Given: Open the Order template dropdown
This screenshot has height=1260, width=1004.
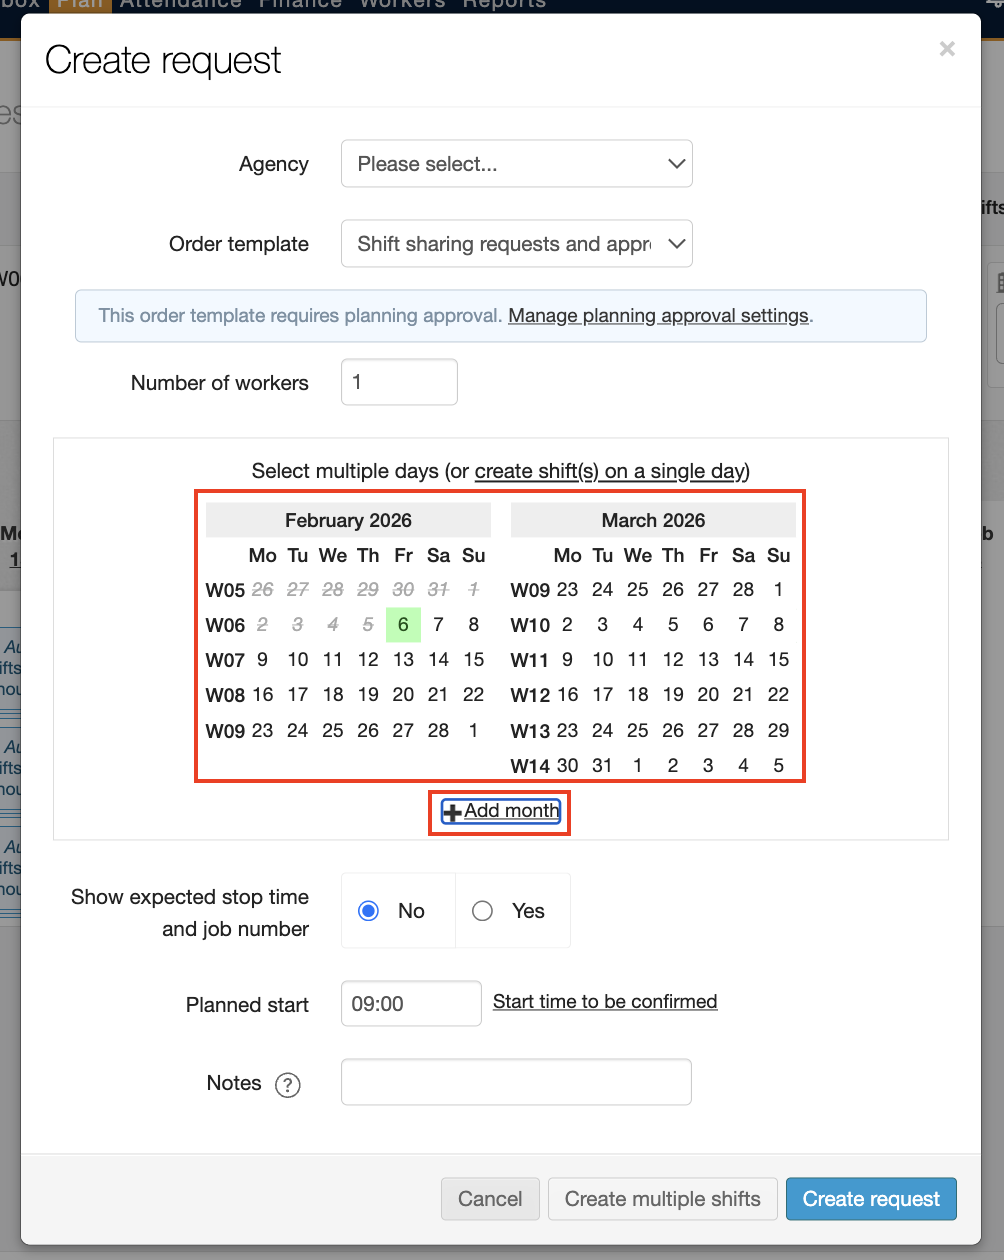Looking at the screenshot, I should 516,243.
